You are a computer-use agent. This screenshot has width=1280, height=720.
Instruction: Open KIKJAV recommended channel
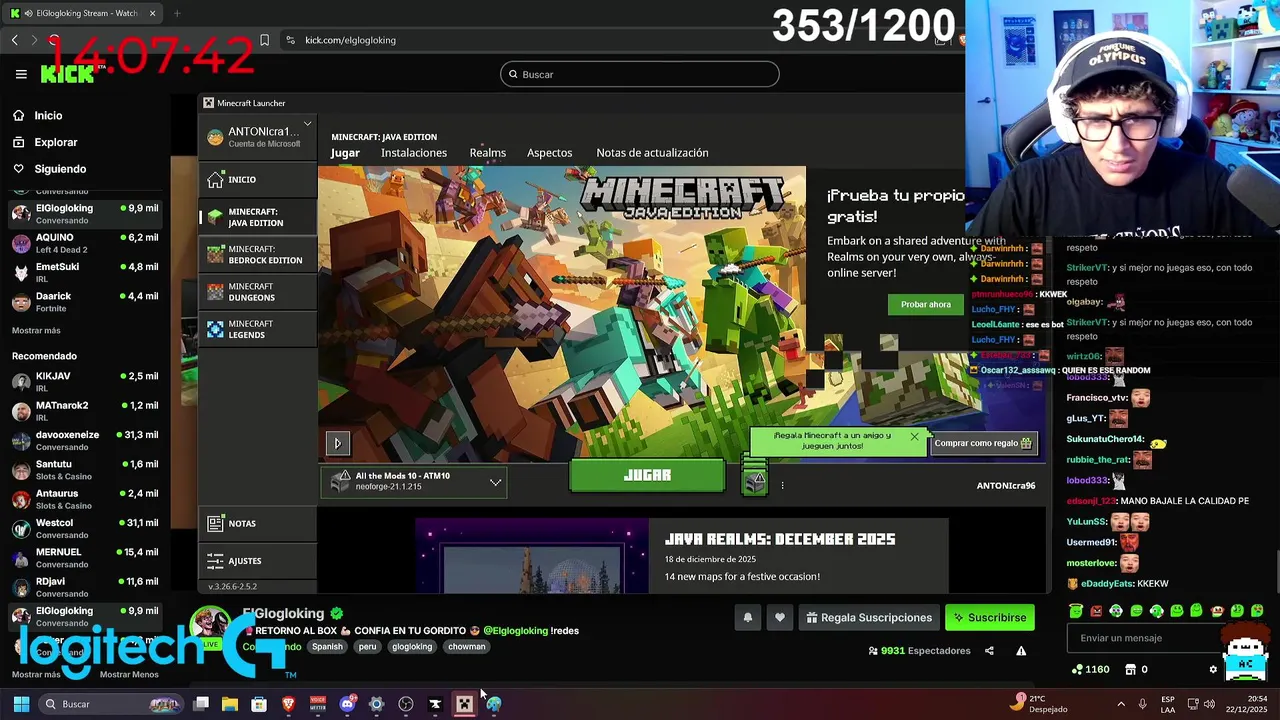tap(85, 381)
